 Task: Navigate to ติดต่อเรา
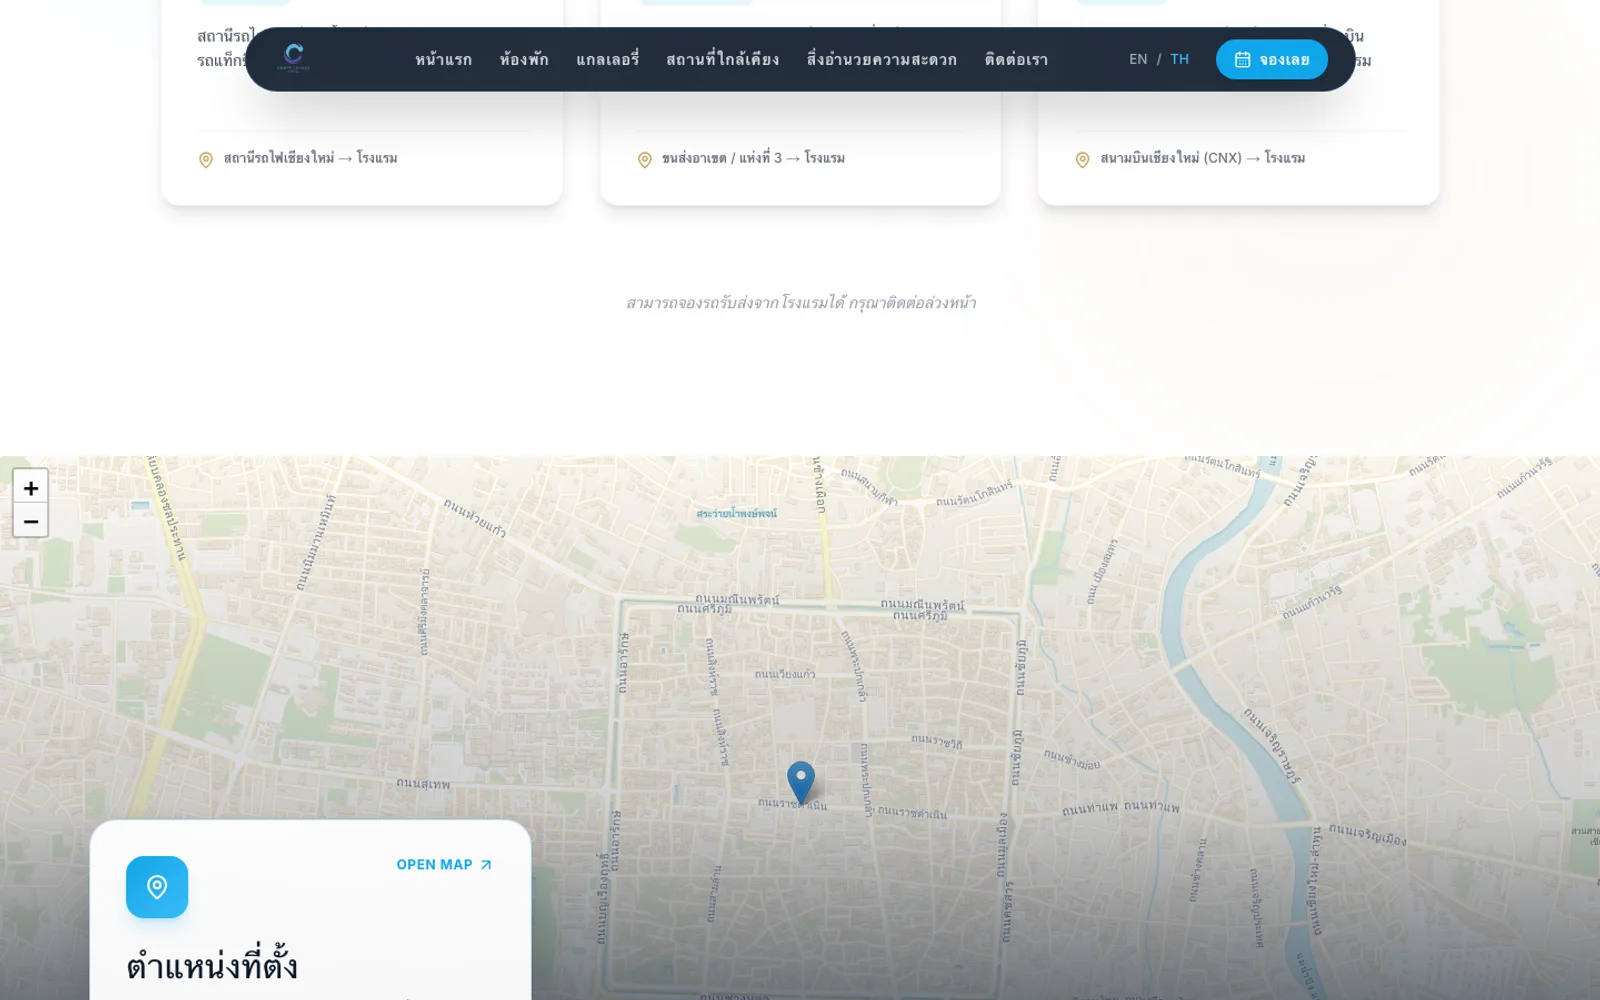1016,60
